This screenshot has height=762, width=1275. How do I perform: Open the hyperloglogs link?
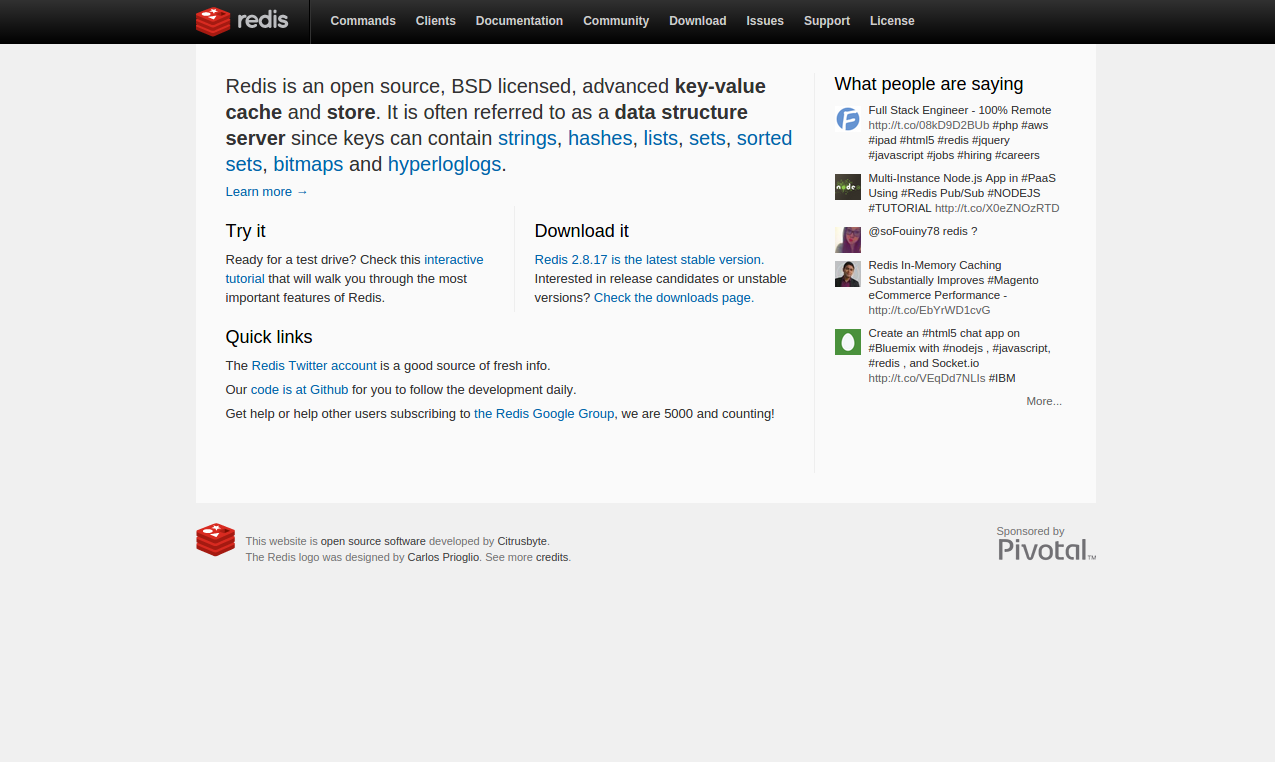445,164
